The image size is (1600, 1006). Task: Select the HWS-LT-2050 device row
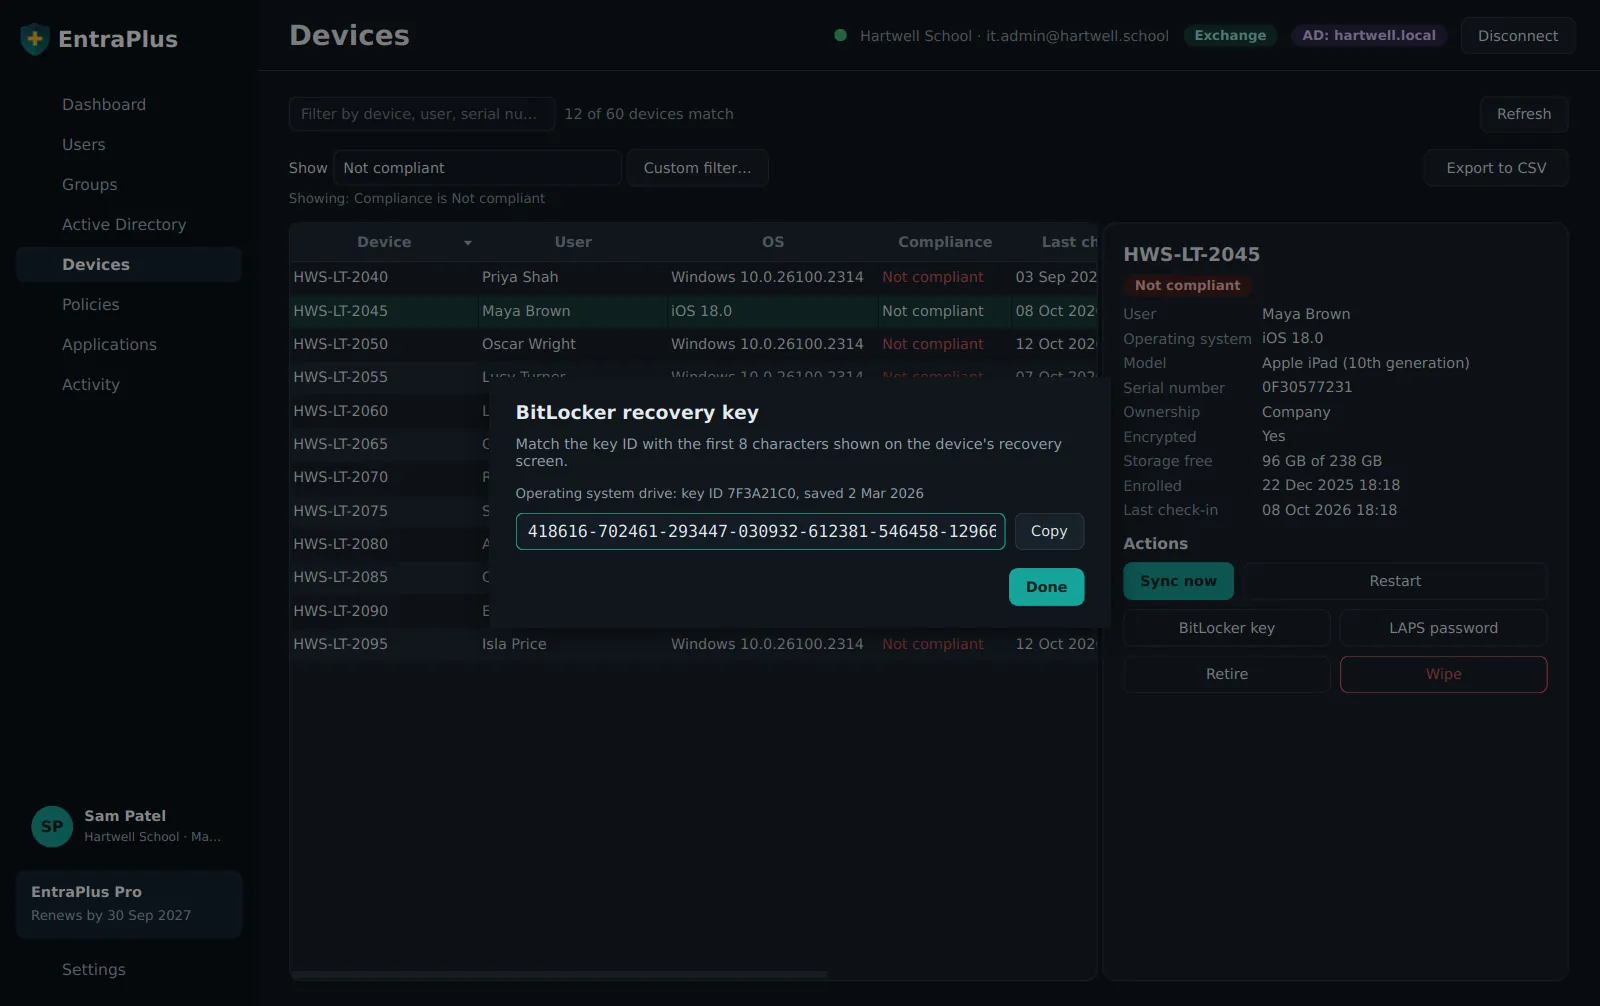pos(694,344)
